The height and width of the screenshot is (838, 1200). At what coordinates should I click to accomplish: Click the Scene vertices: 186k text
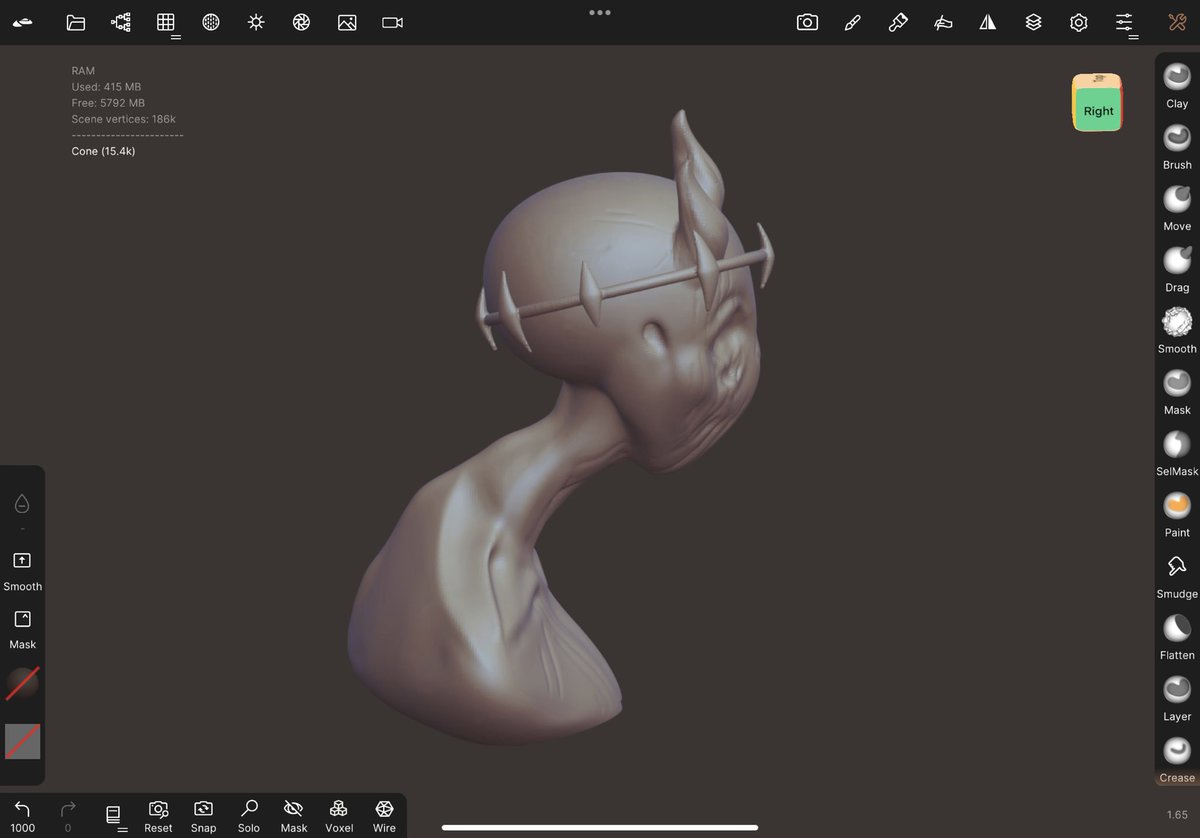point(123,119)
